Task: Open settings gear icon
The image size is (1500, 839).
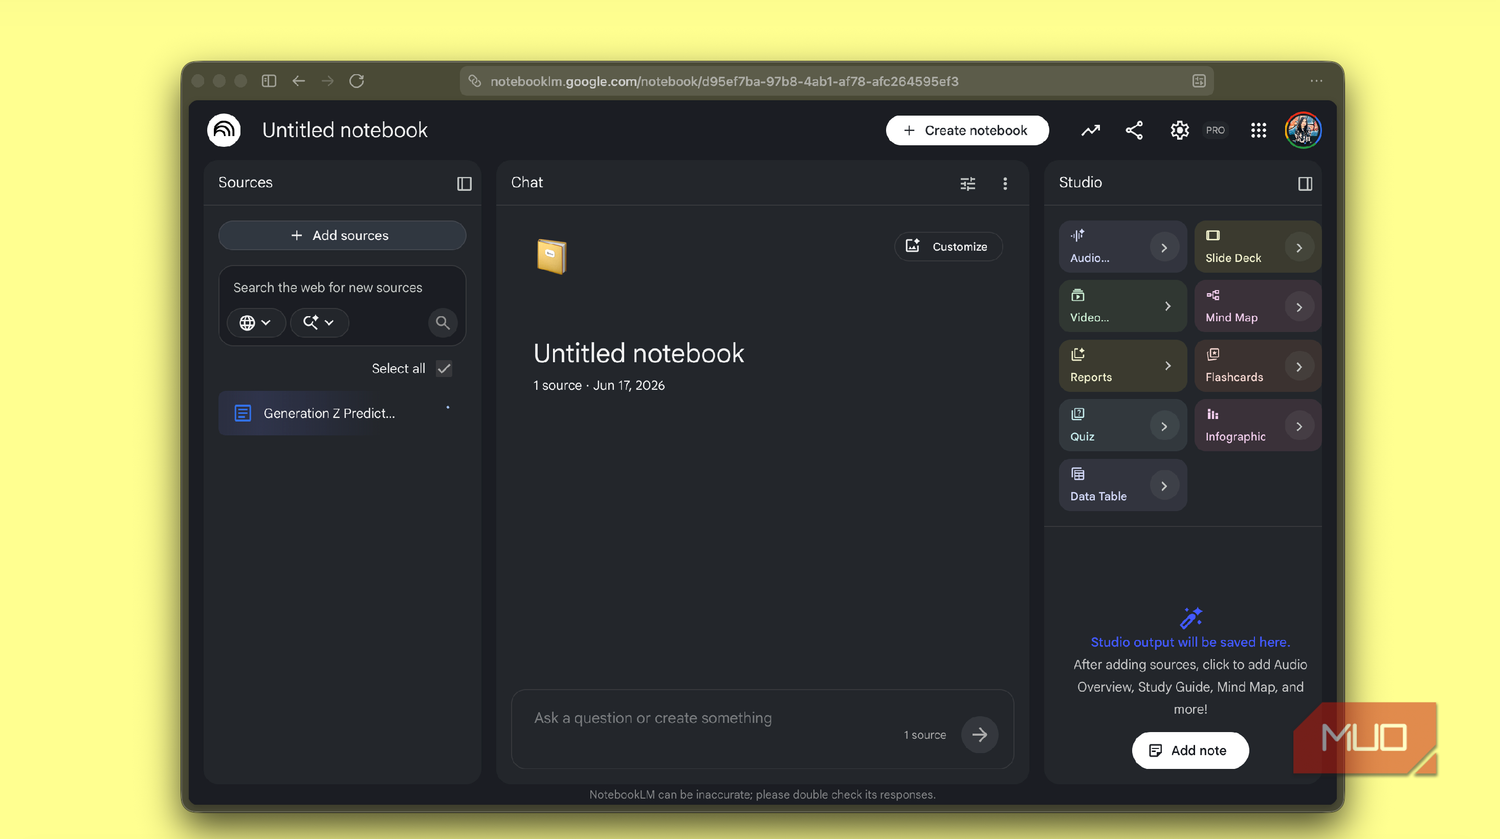Action: [1180, 130]
